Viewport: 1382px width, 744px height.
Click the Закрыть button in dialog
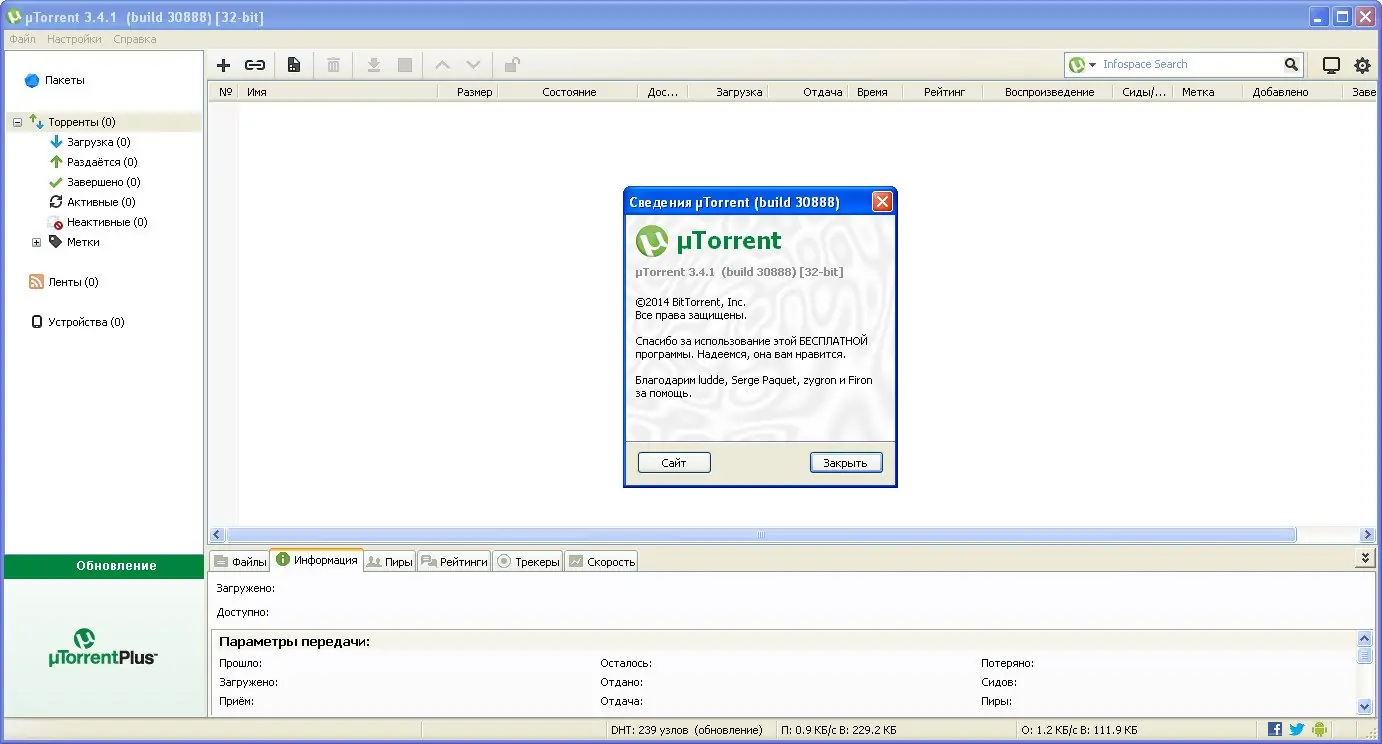coord(846,463)
